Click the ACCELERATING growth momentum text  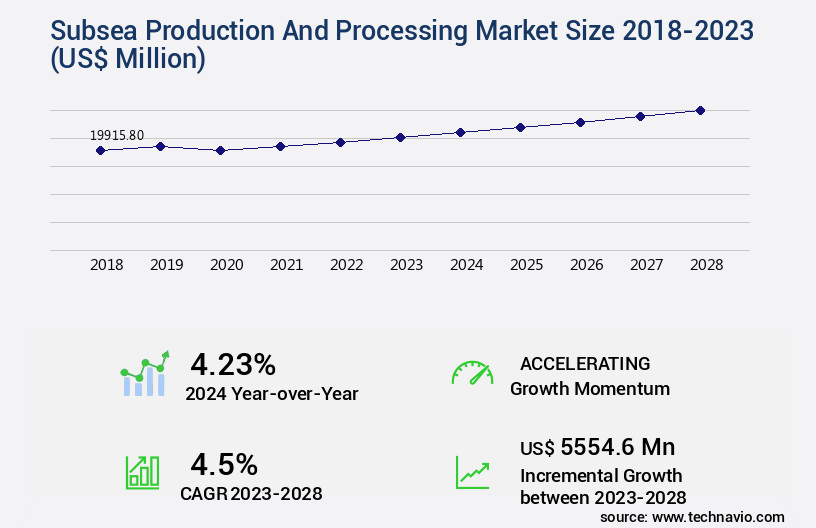point(585,364)
